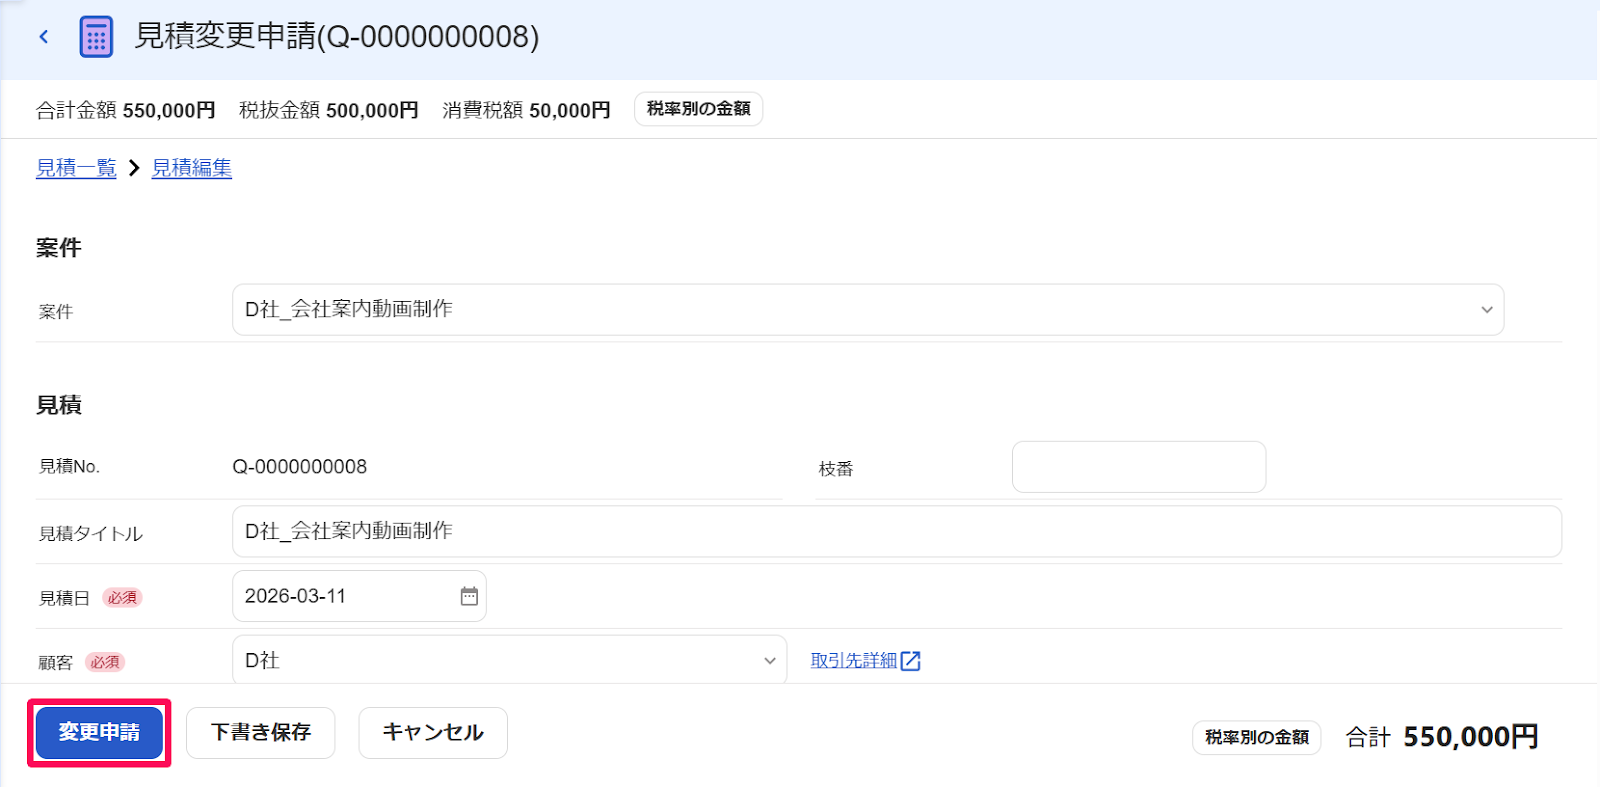Click the 必須 badge beside 見積日
Image resolution: width=1600 pixels, height=787 pixels.
tap(123, 598)
